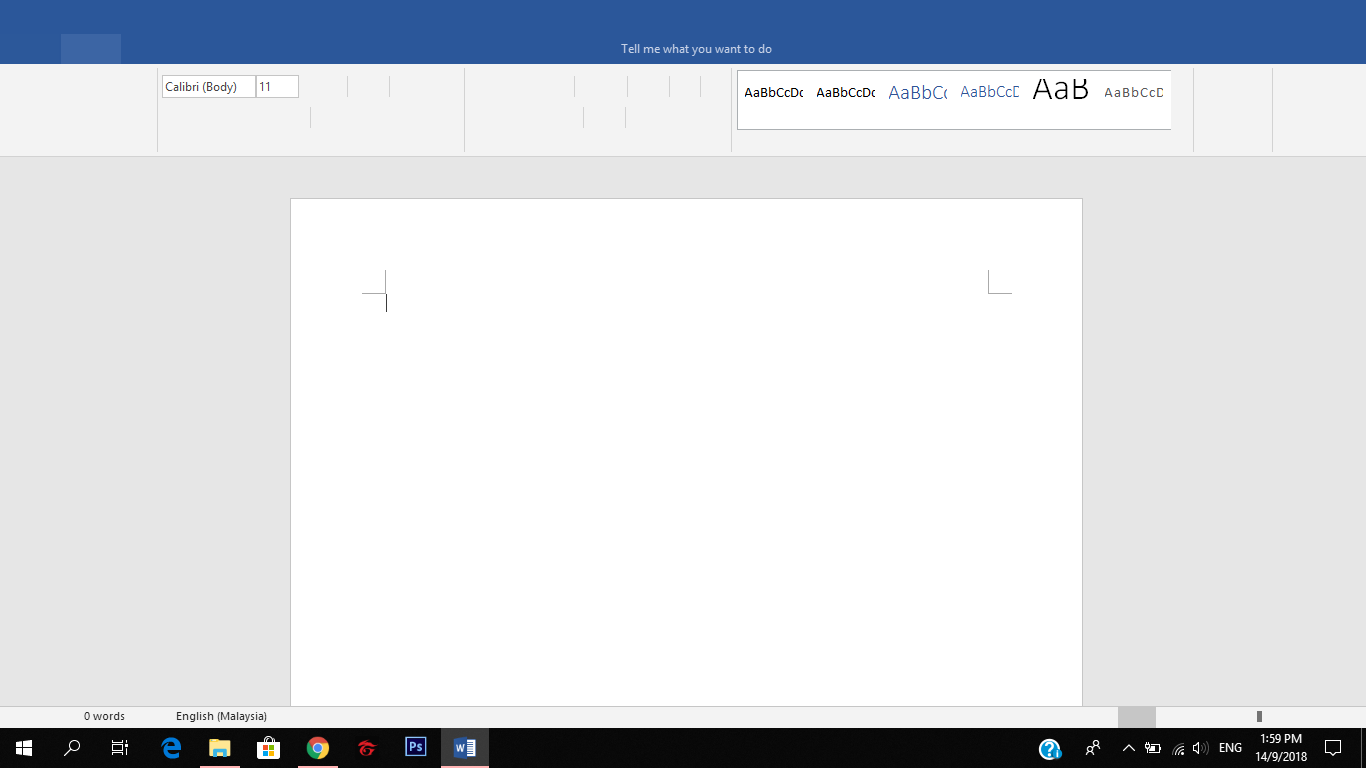The width and height of the screenshot is (1366, 768).
Task: Switch input language via ENG indicator
Action: point(1230,747)
